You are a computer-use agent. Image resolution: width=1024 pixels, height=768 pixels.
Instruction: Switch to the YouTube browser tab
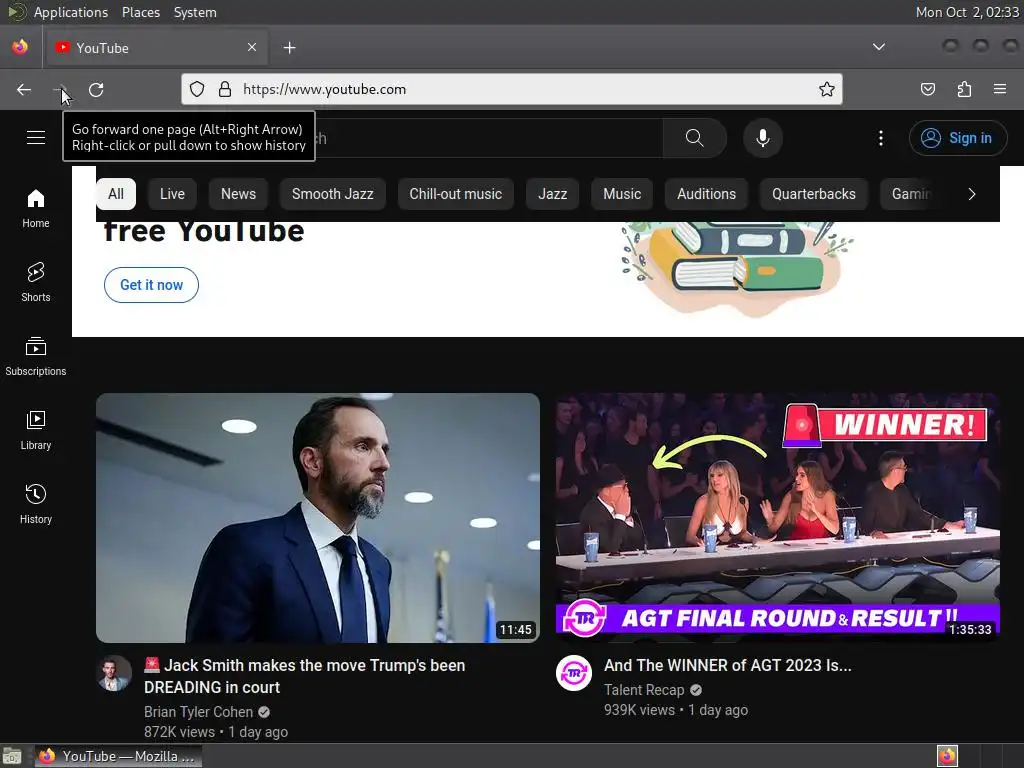click(x=156, y=48)
